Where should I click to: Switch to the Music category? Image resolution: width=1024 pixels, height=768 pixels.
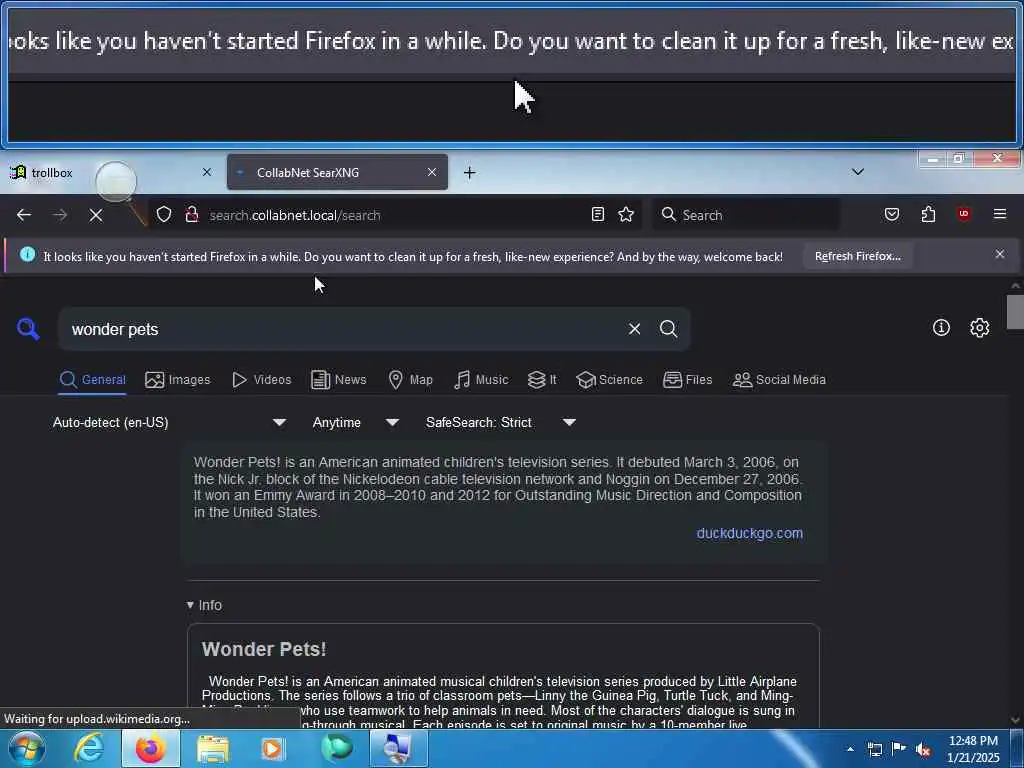[x=481, y=379]
